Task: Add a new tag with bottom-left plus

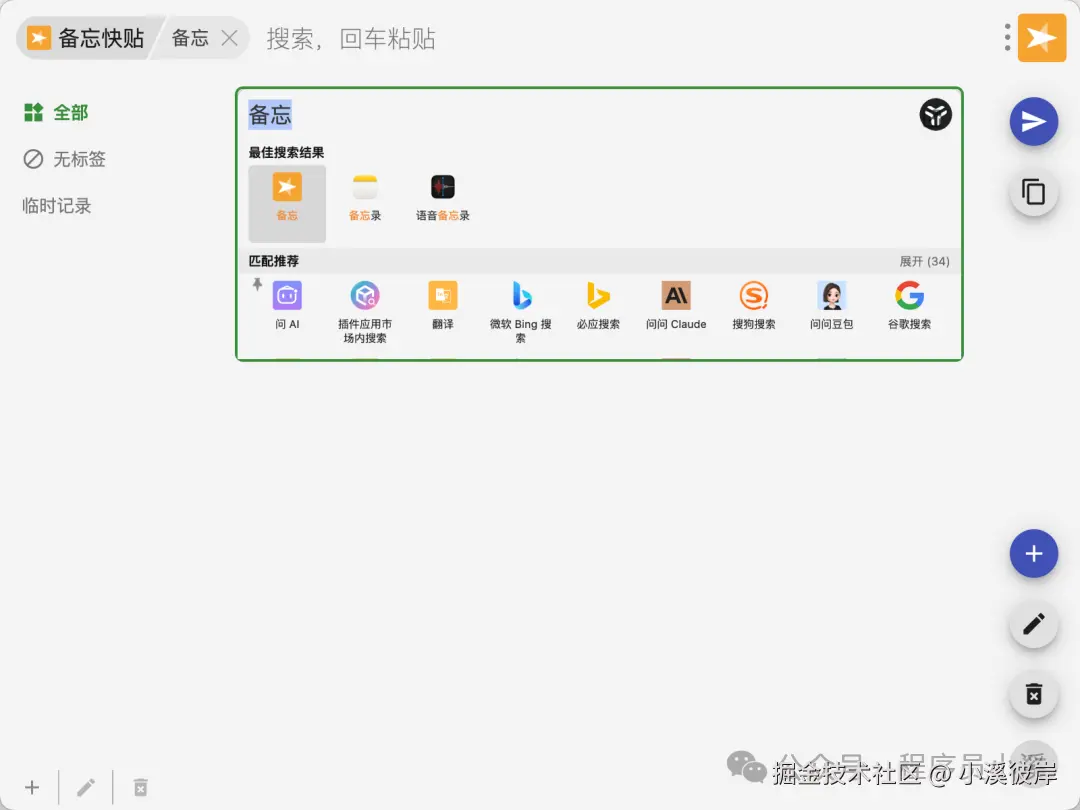Action: pos(32,787)
